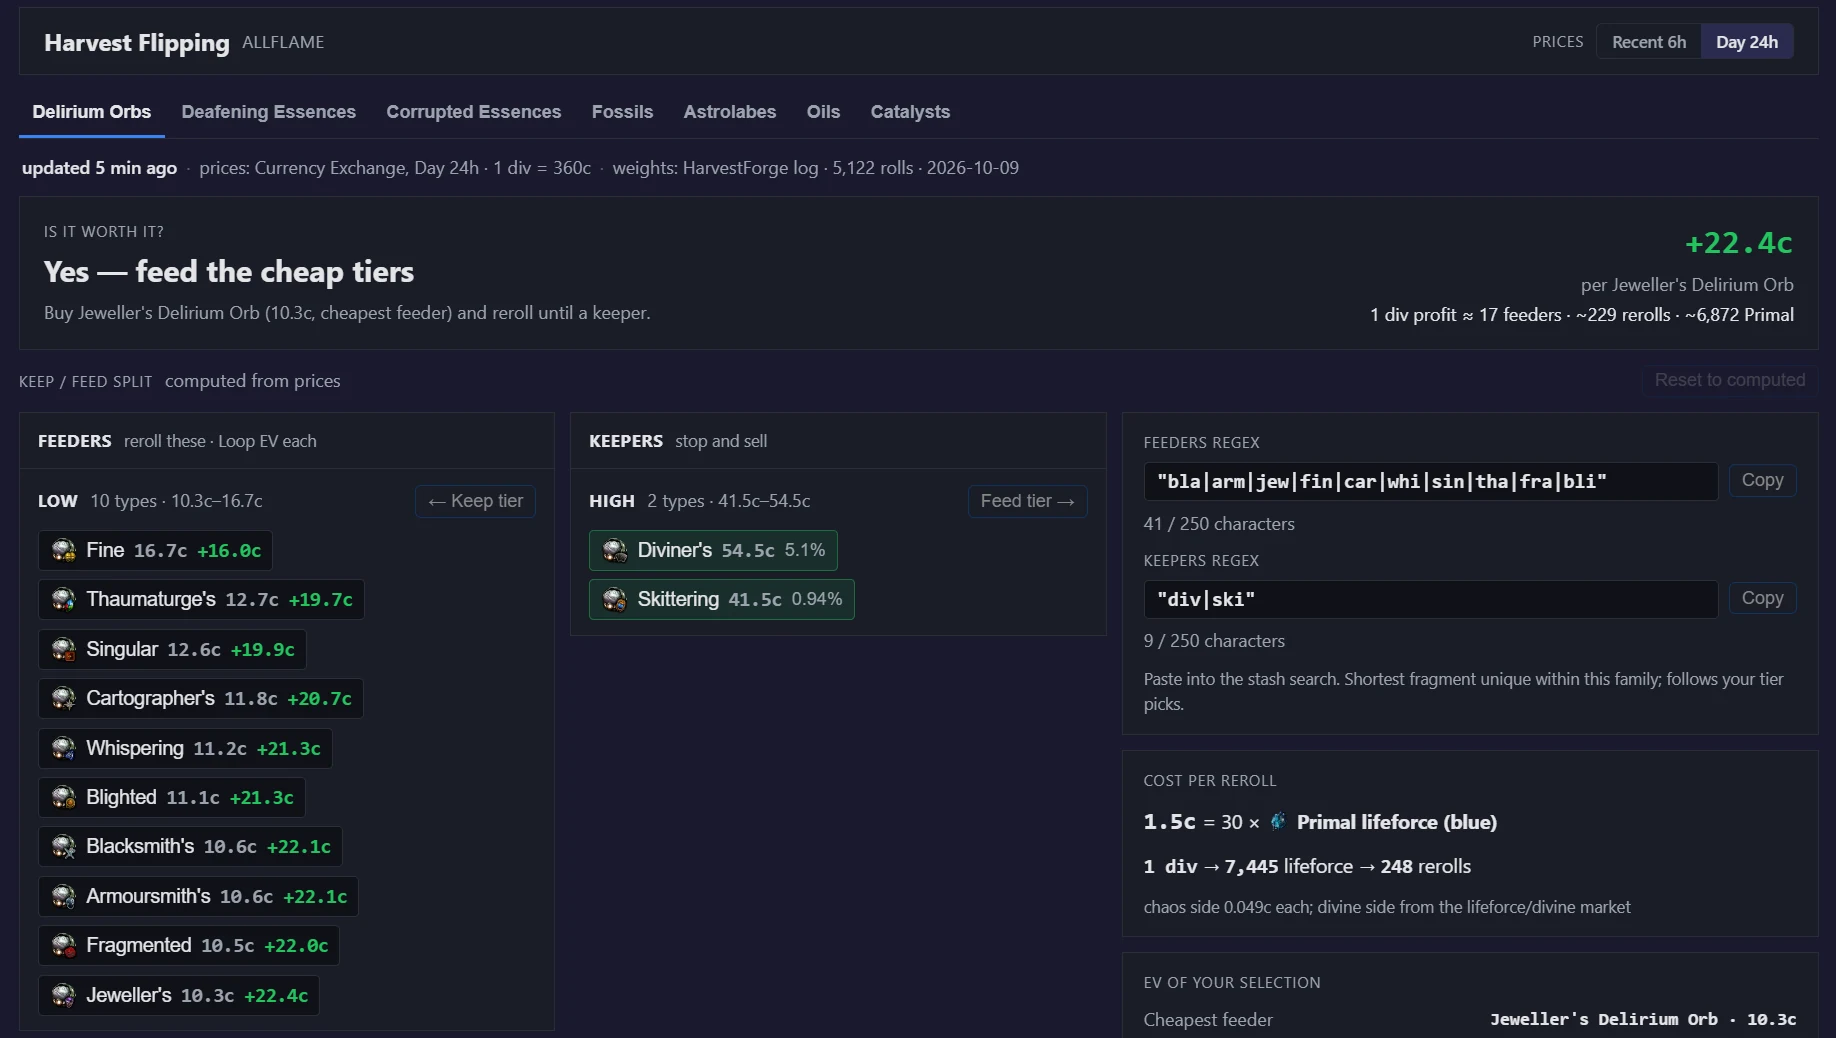Copy the keepers regex
Image resolution: width=1836 pixels, height=1038 pixels.
(1762, 599)
